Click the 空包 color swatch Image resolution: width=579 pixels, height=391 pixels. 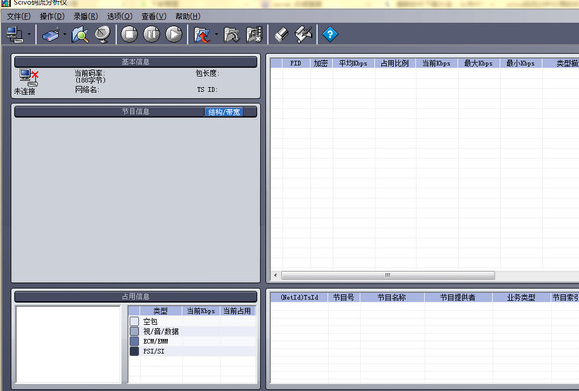134,321
